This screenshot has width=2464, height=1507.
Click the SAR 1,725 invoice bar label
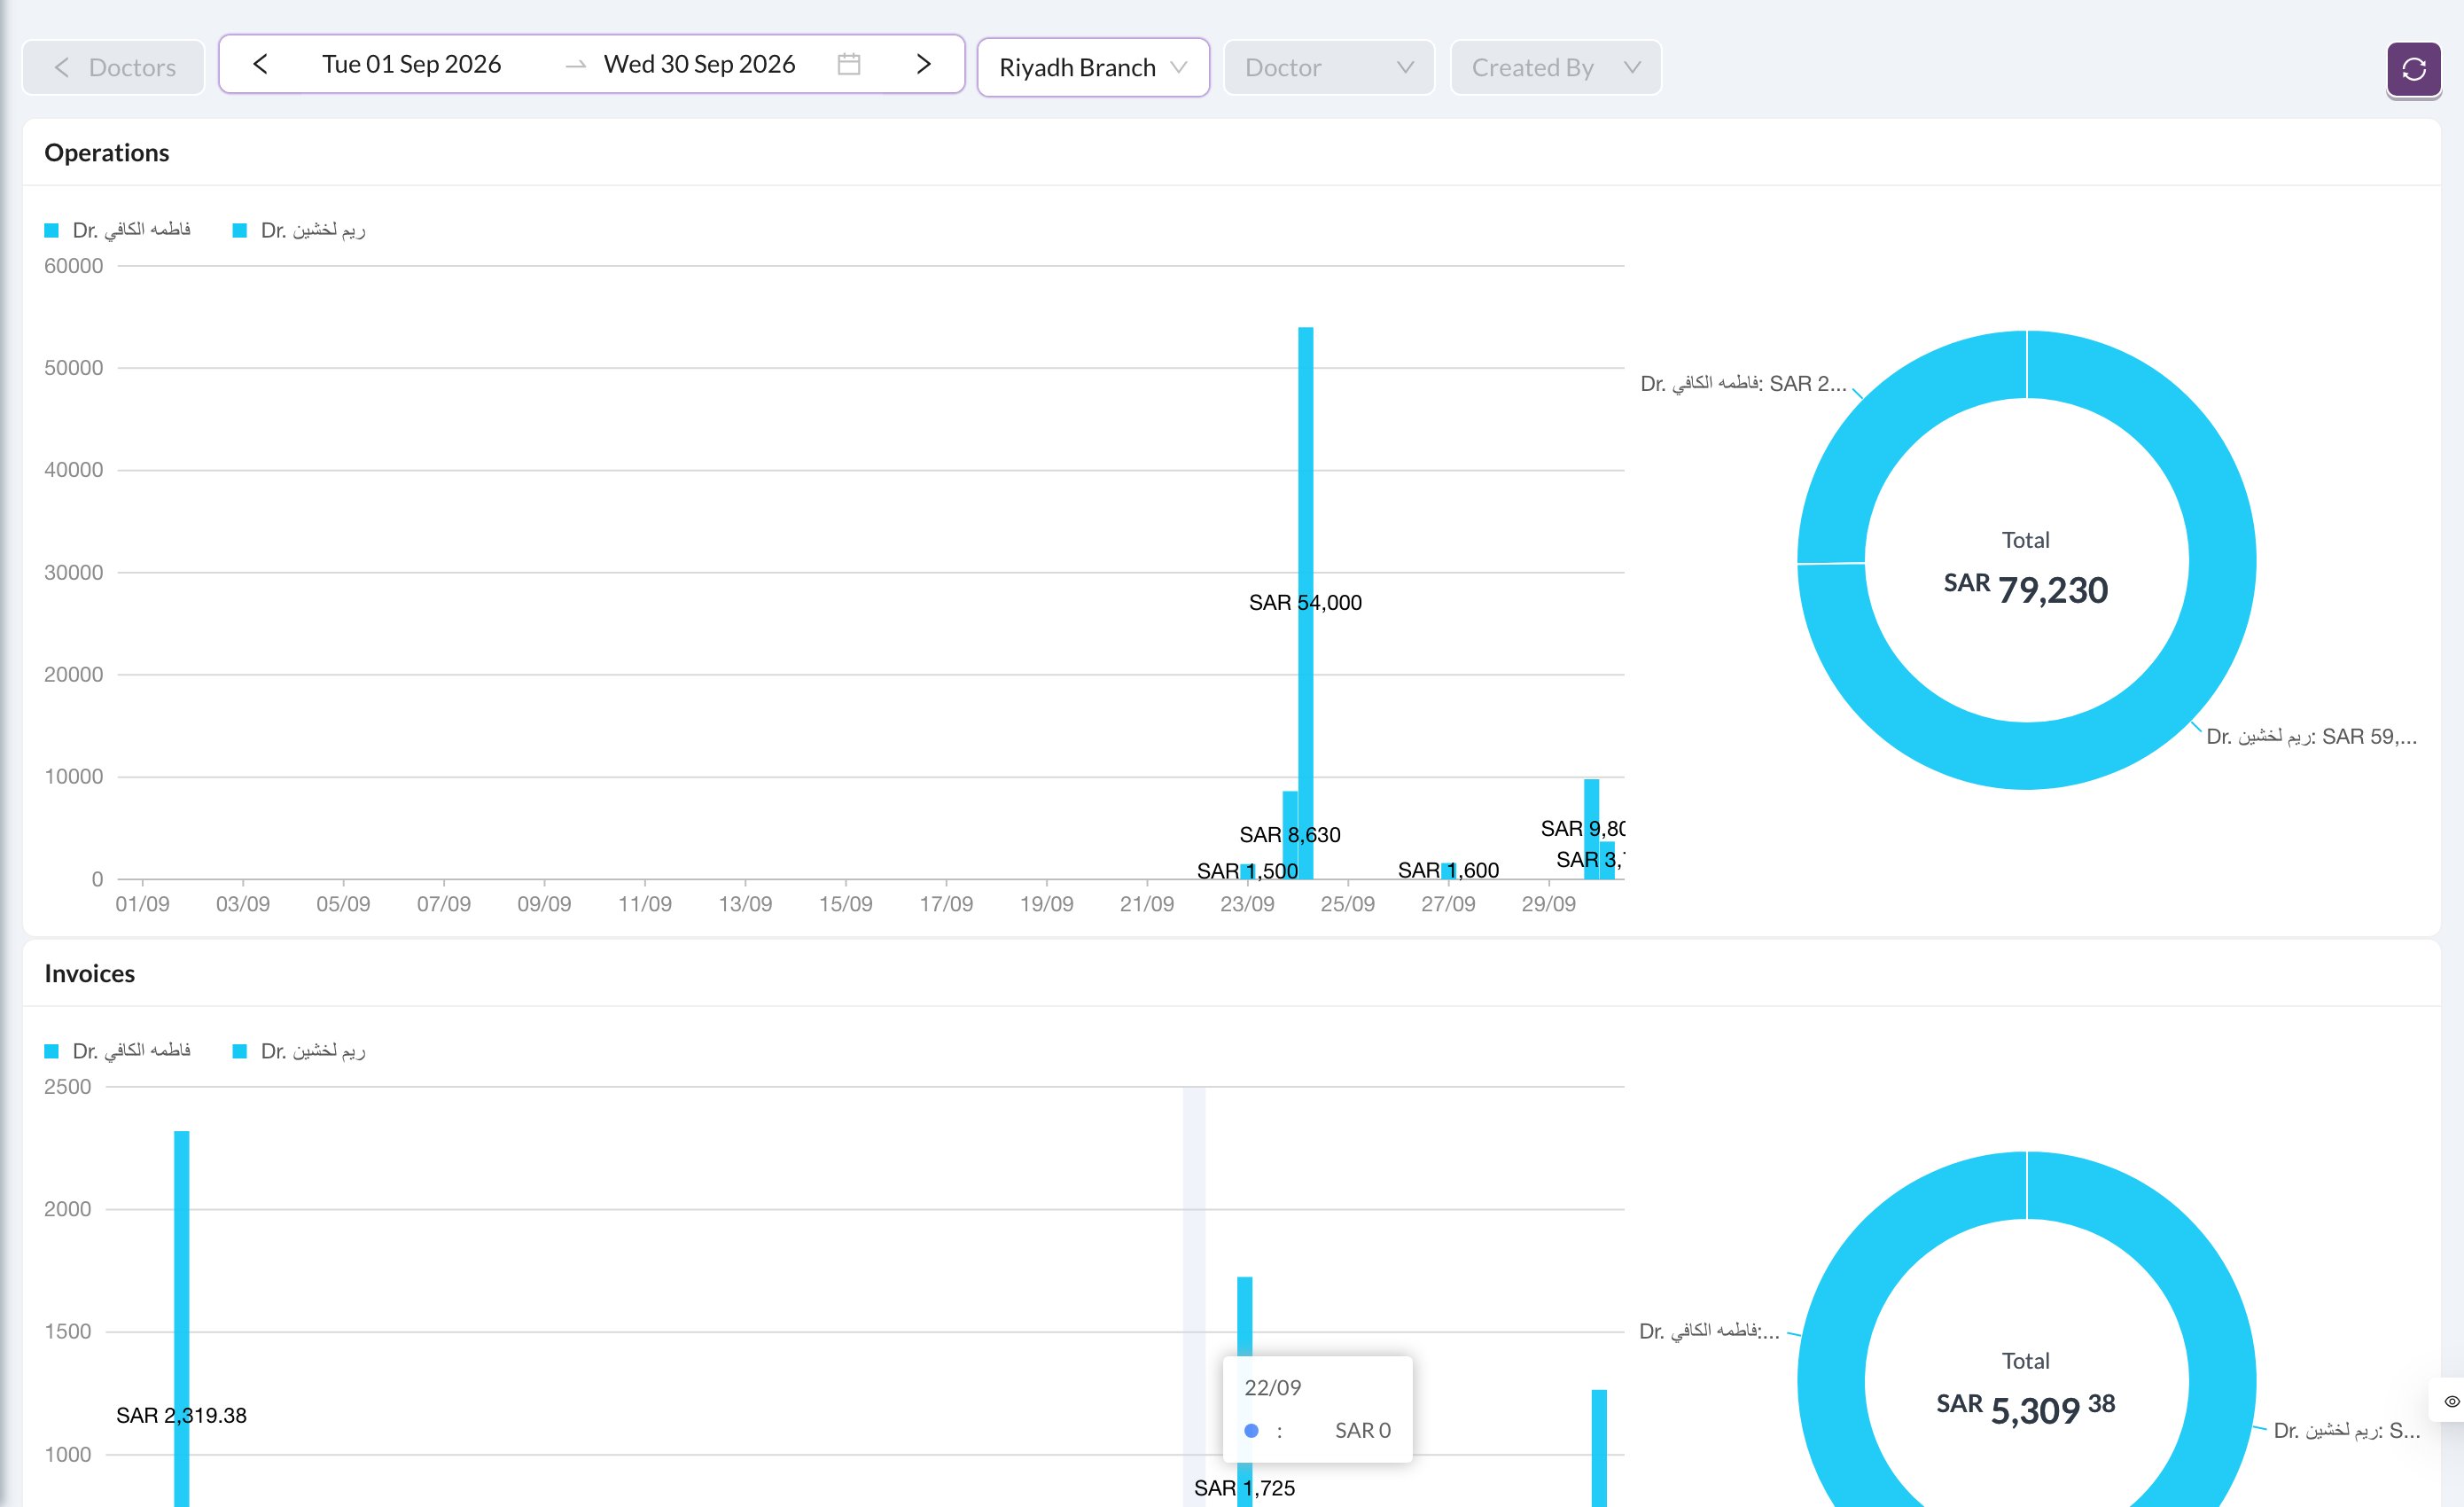tap(1244, 1488)
